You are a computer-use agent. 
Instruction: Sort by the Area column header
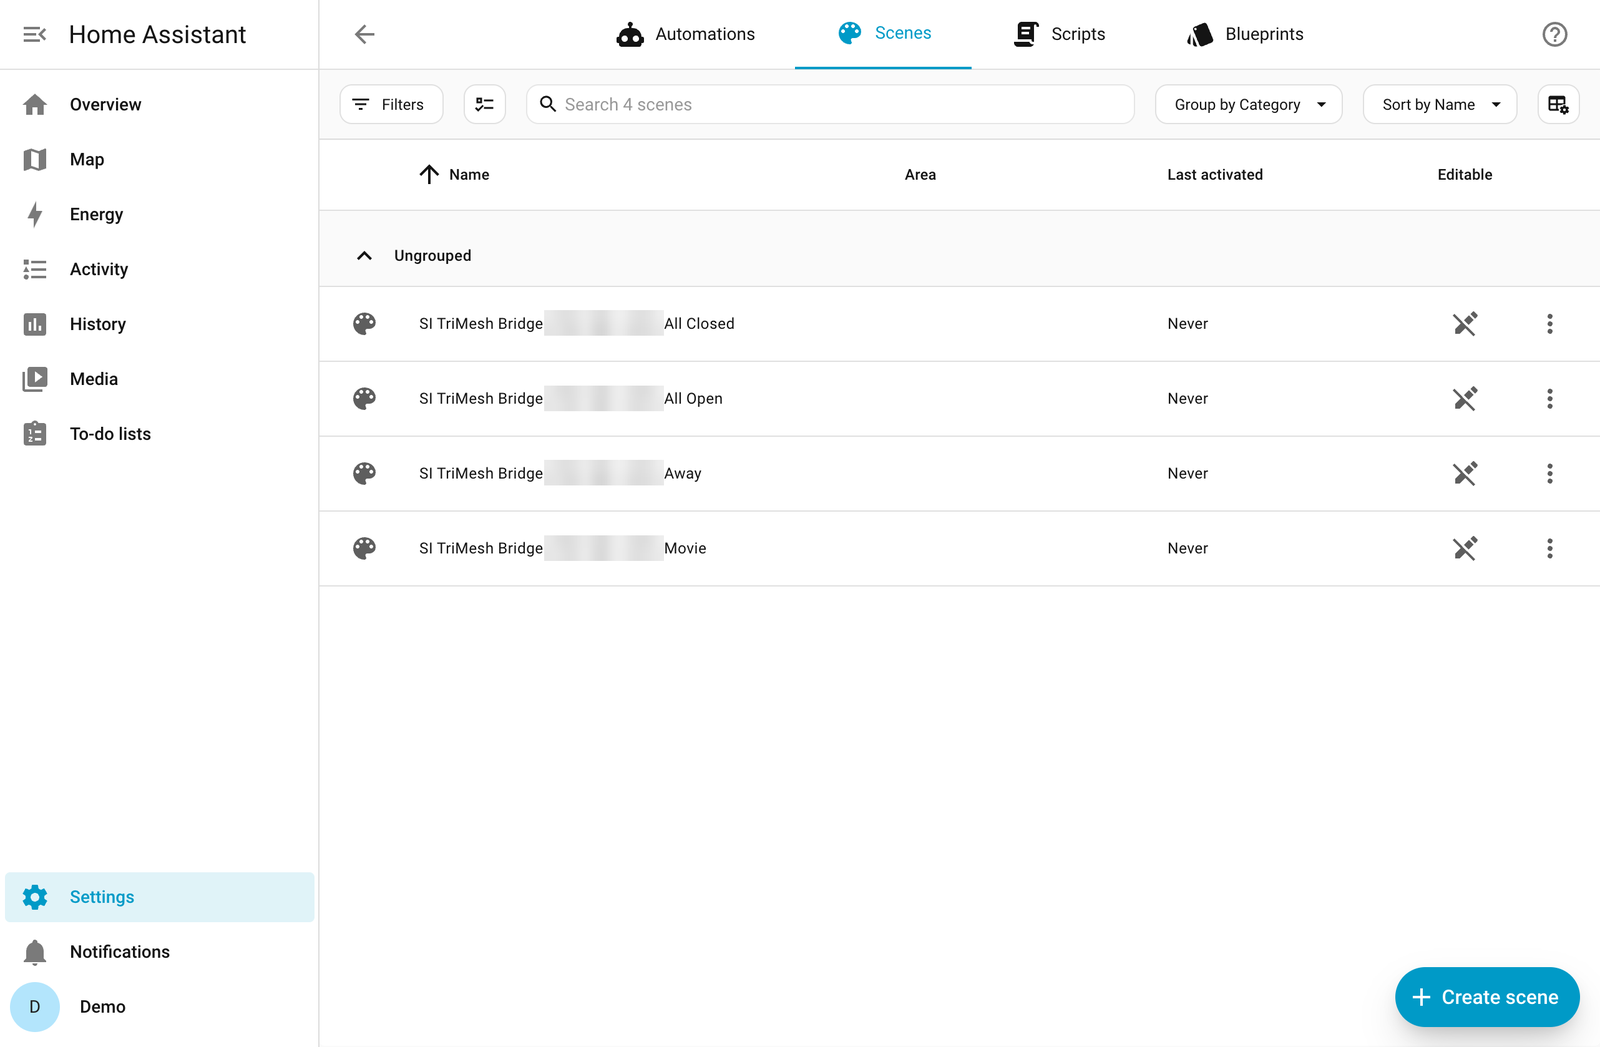(x=920, y=175)
